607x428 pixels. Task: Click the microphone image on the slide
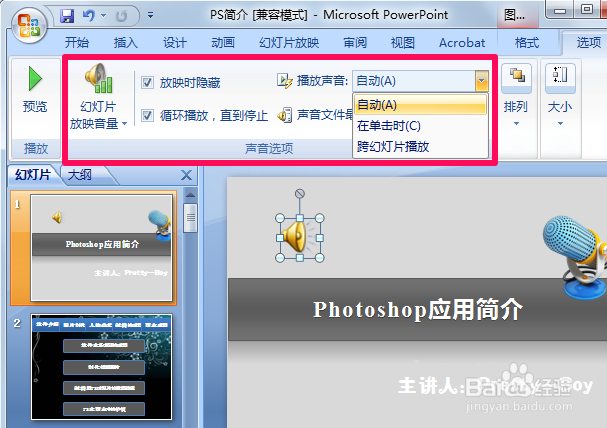[575, 257]
